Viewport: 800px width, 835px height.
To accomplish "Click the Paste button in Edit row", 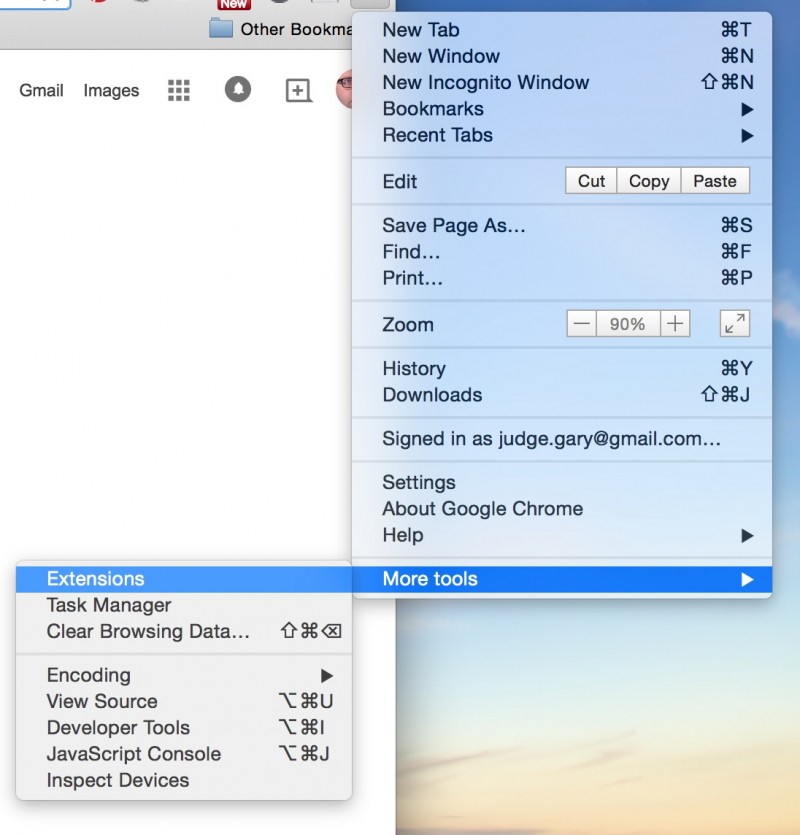I will click(x=715, y=181).
